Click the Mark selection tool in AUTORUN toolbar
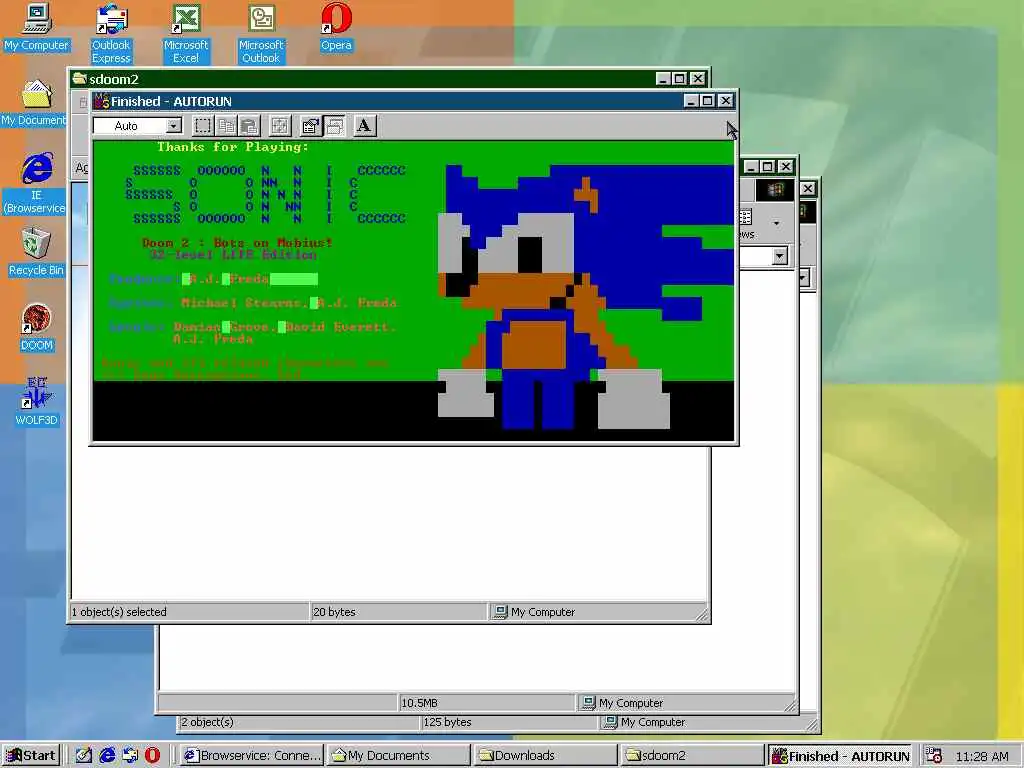The image size is (1024, 768). (202, 125)
